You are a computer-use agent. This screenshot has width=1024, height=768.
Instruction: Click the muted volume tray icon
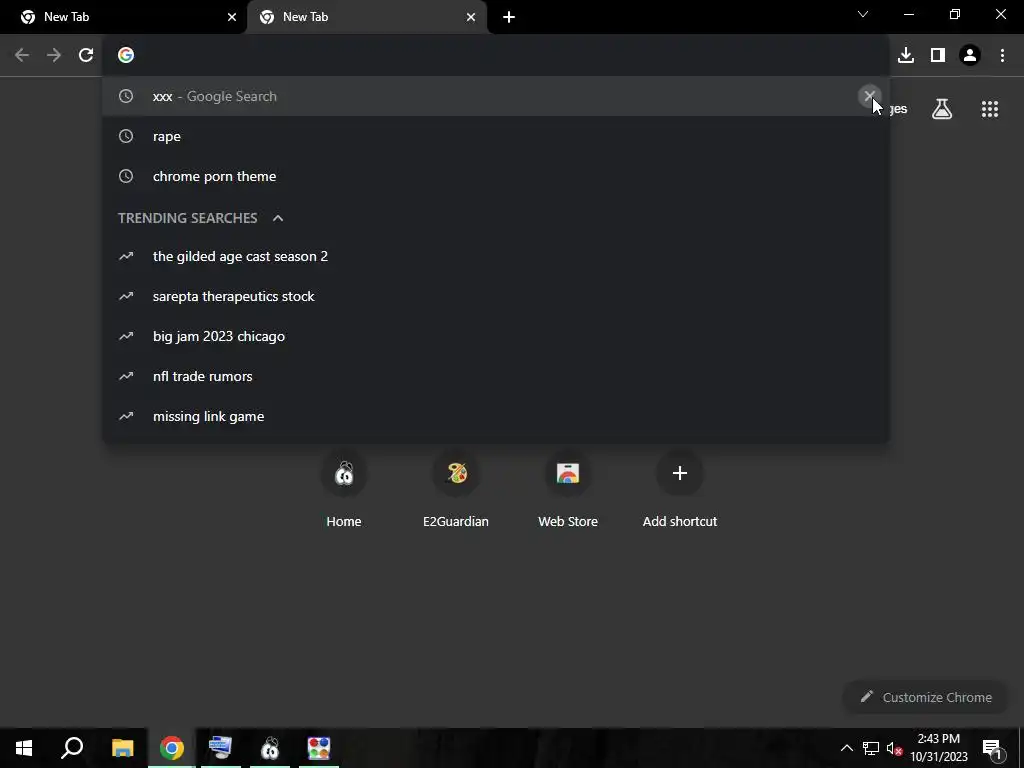(894, 748)
